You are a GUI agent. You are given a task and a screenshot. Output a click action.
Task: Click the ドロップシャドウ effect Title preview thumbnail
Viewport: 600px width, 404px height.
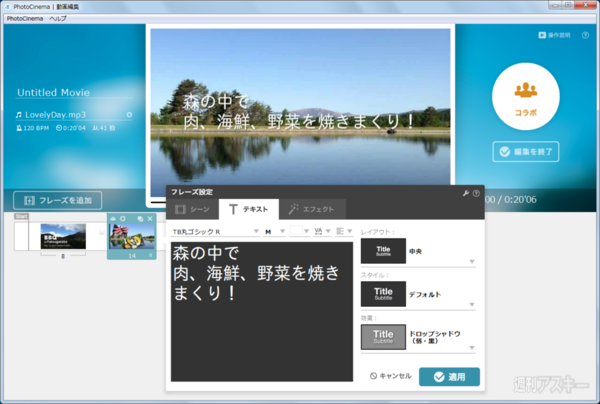(383, 337)
